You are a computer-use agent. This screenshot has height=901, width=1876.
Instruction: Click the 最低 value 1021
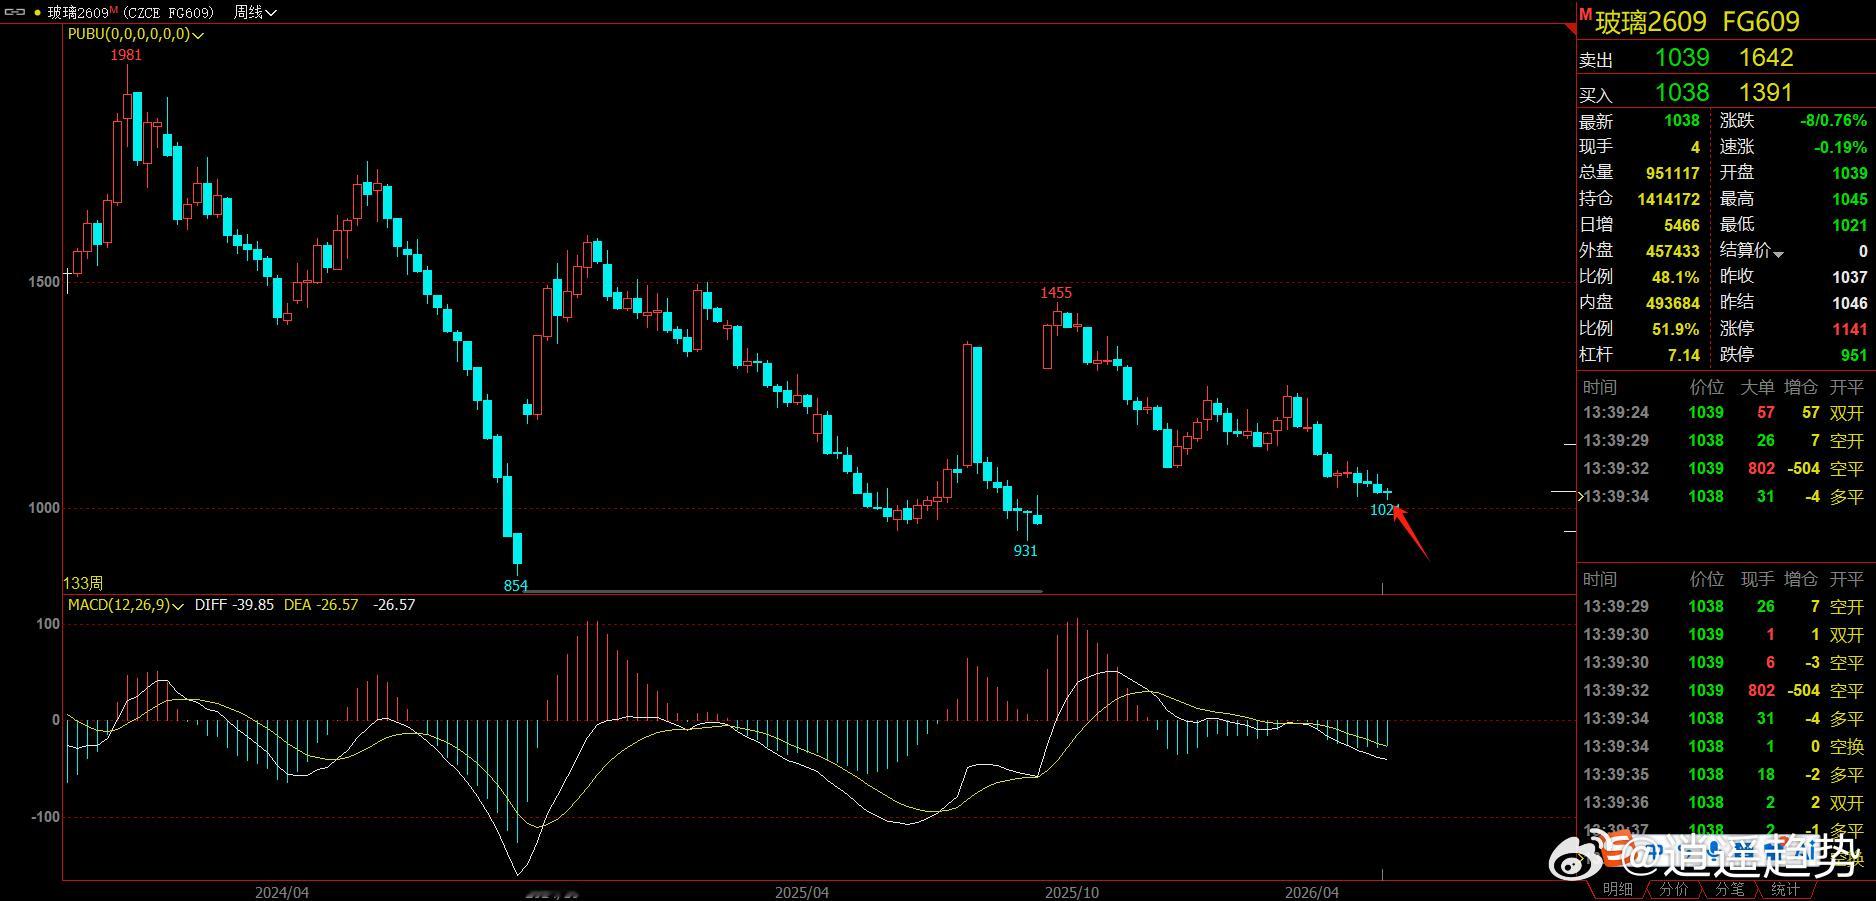[1849, 225]
